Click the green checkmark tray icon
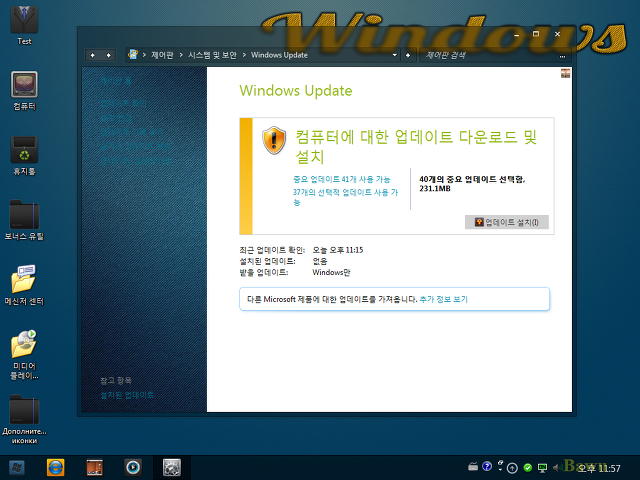 527,467
